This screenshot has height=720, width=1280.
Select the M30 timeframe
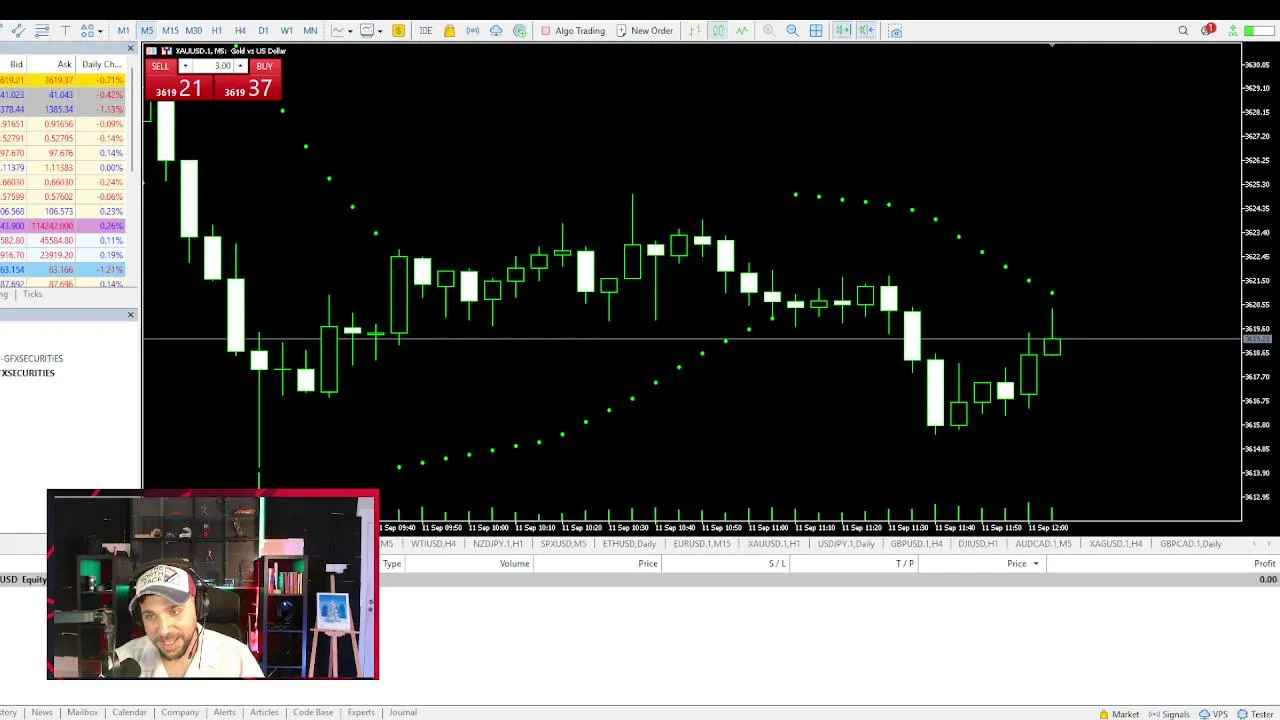click(x=193, y=31)
